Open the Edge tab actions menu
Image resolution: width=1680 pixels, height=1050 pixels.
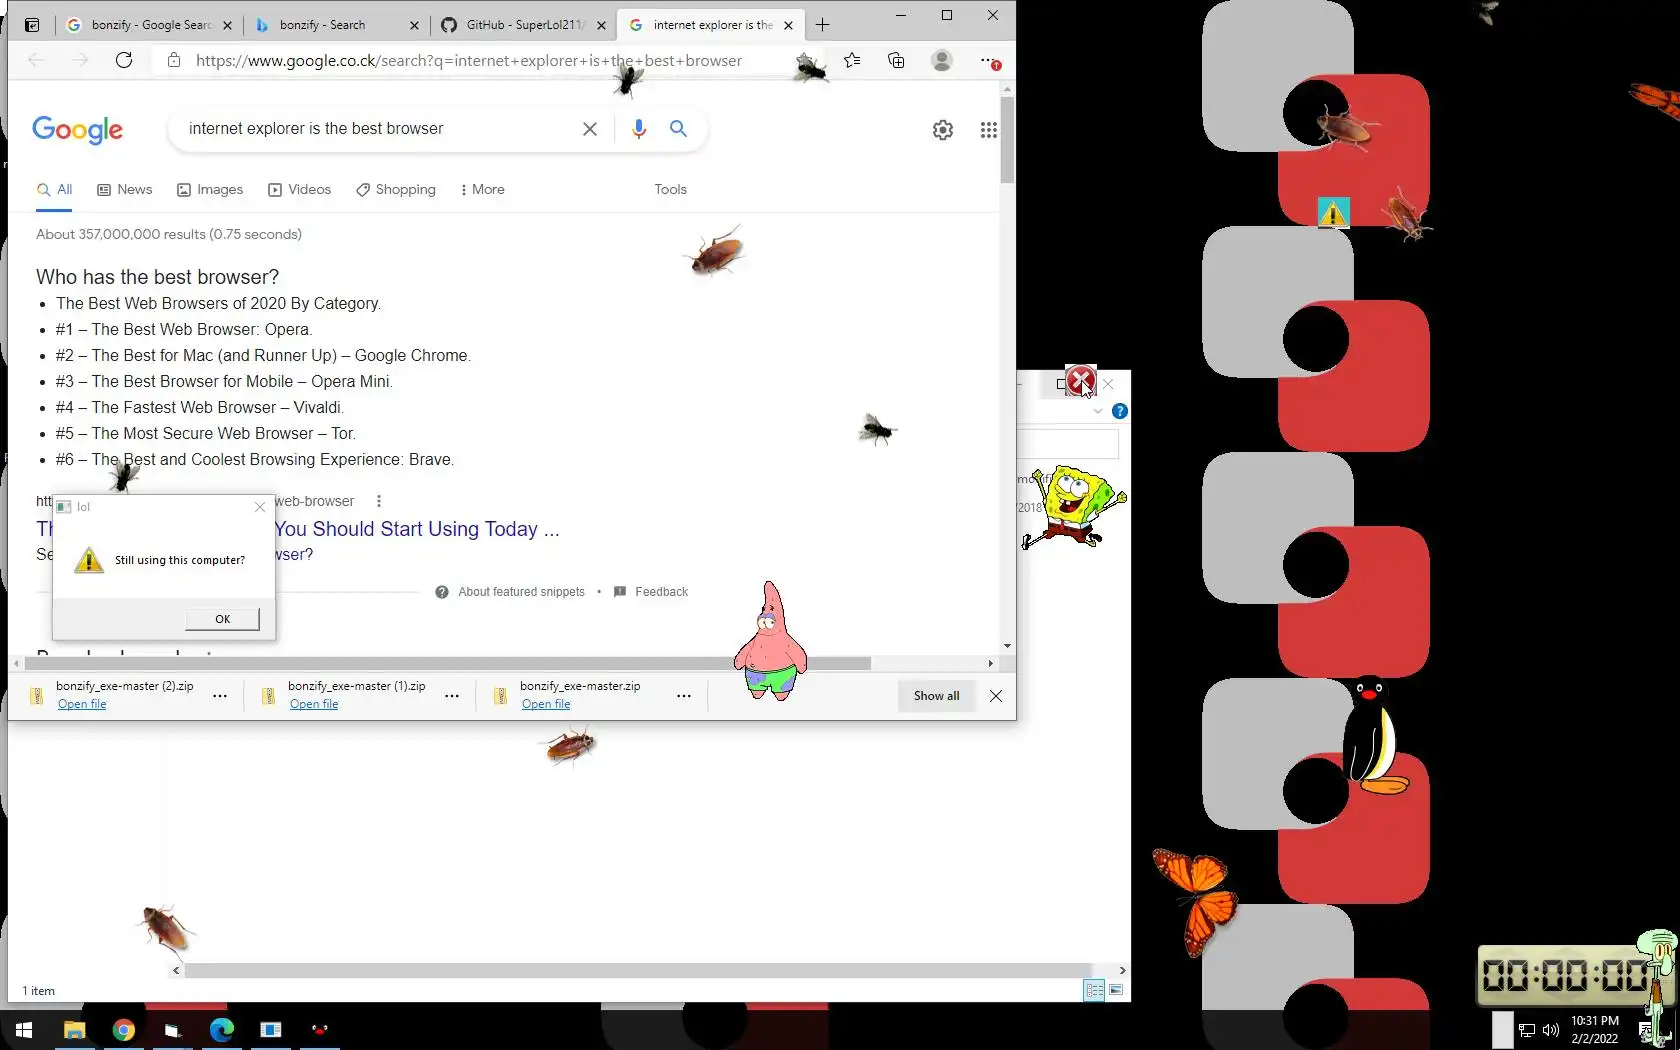click(32, 25)
